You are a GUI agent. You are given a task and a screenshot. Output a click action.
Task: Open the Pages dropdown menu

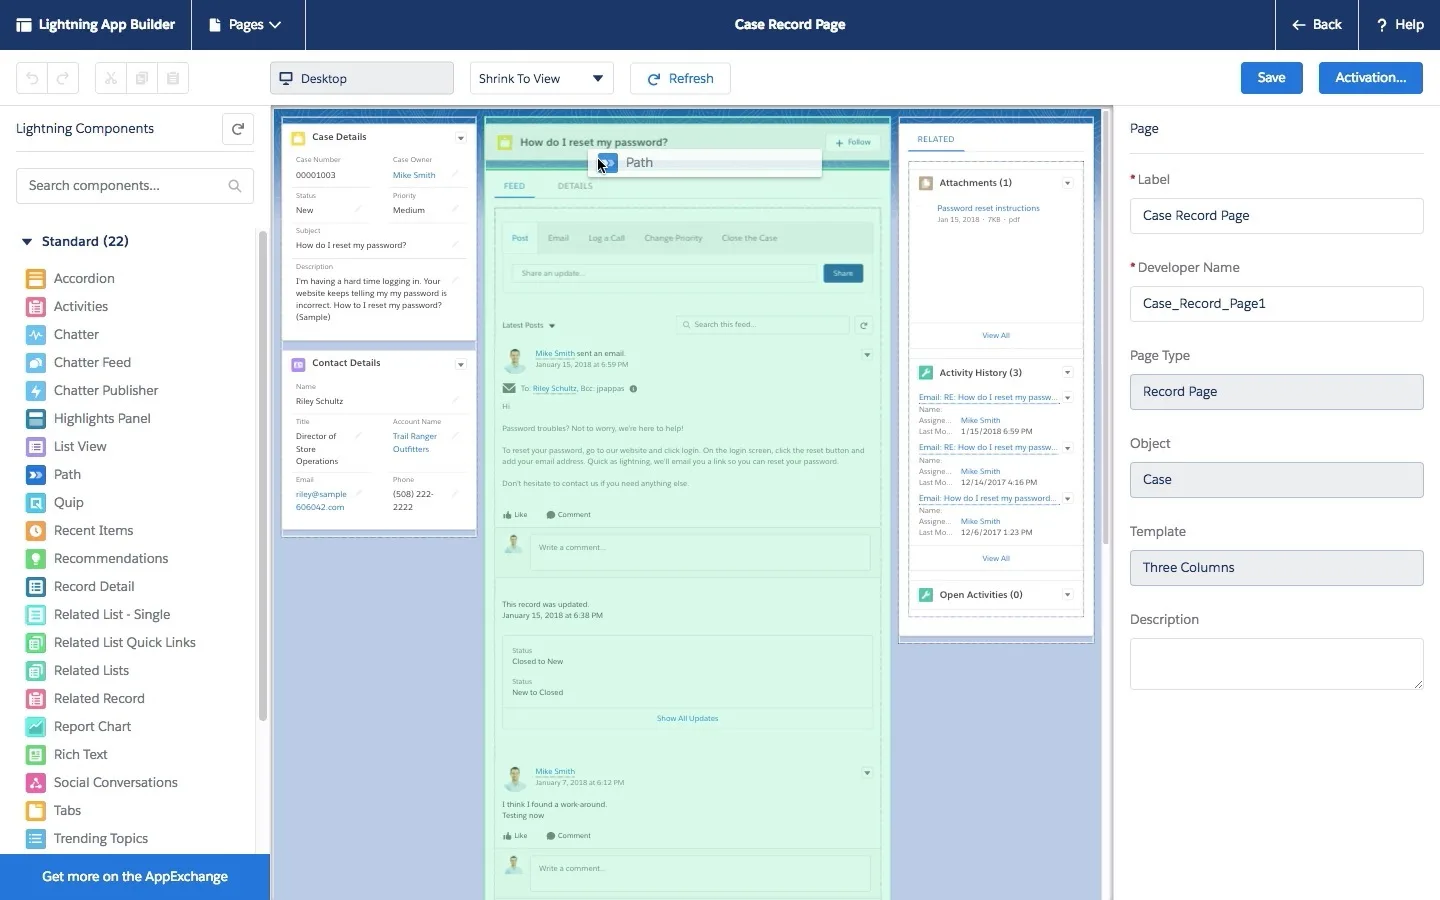246,25
